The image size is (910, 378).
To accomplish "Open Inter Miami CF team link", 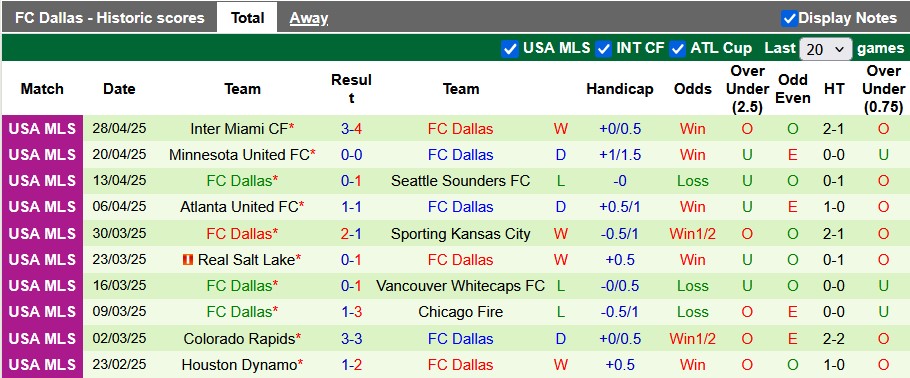I will (239, 129).
